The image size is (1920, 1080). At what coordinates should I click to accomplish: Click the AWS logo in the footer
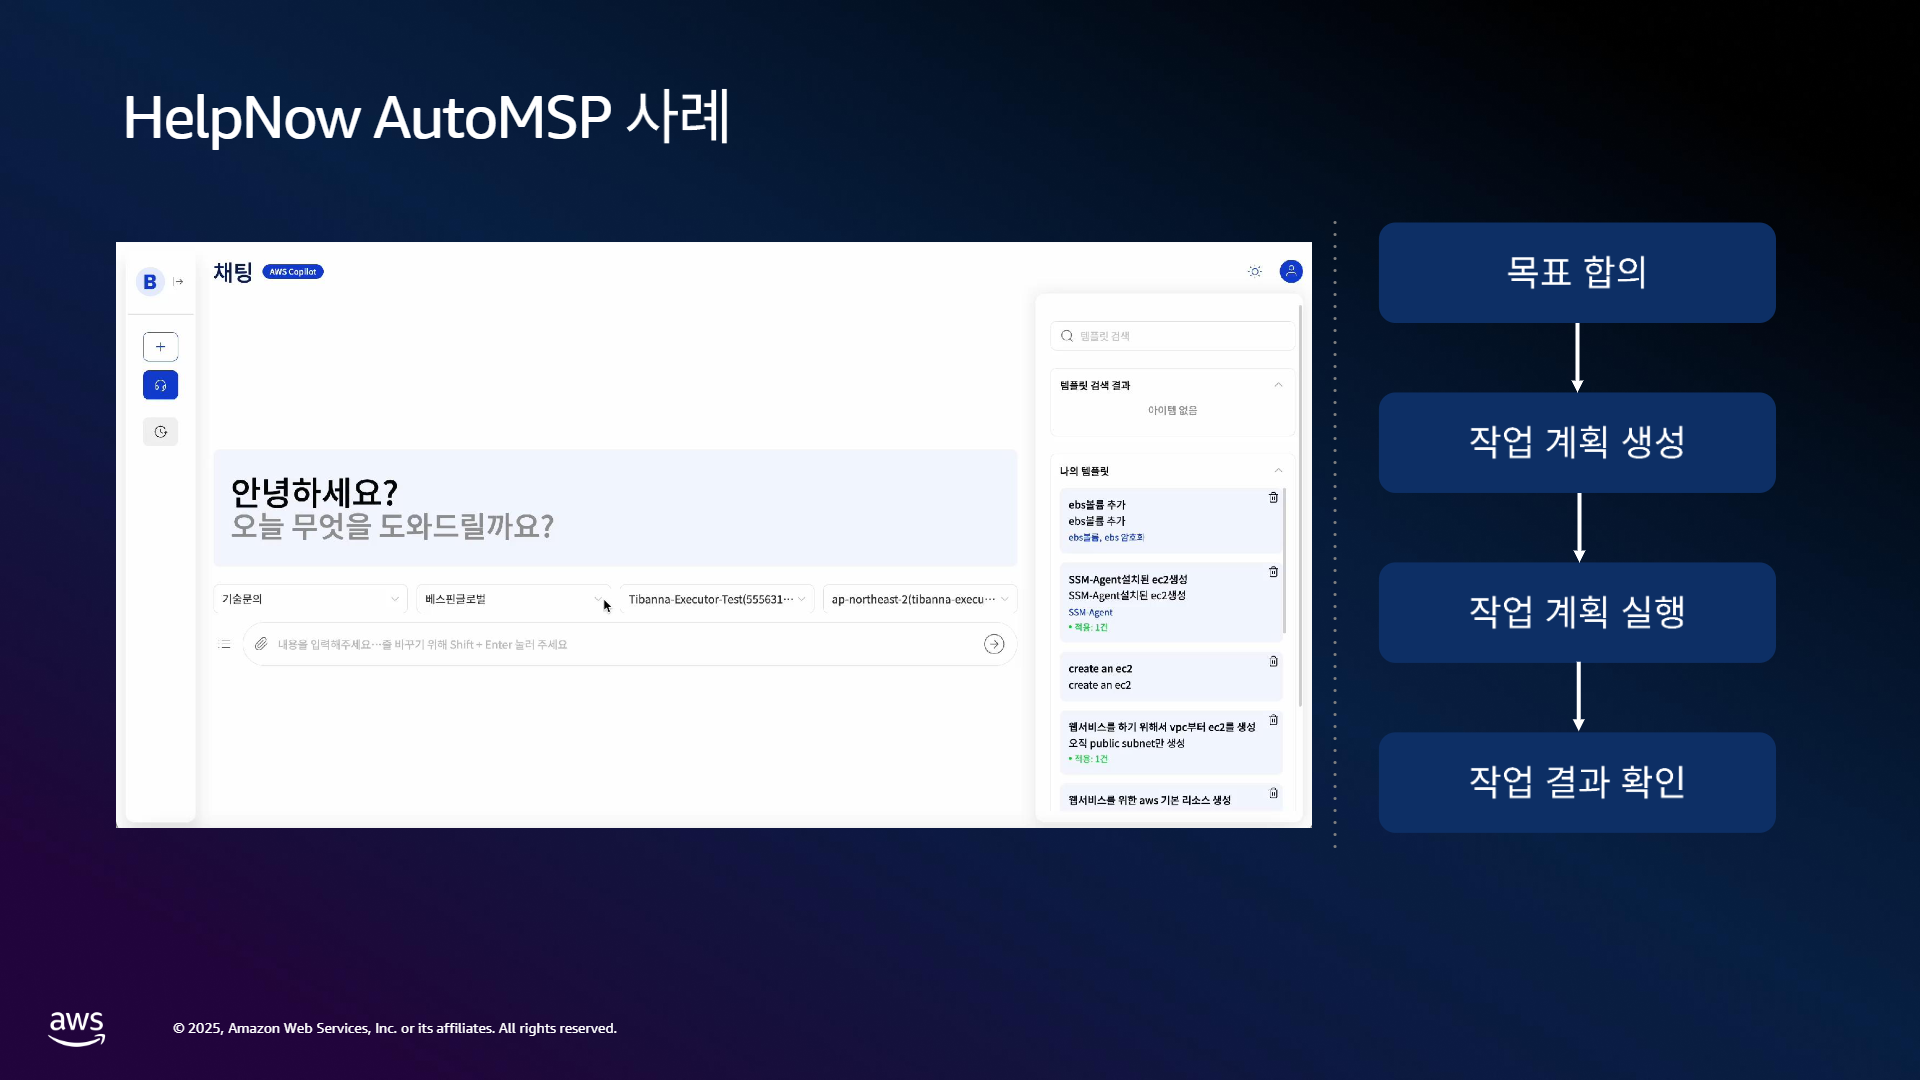[x=77, y=1029]
